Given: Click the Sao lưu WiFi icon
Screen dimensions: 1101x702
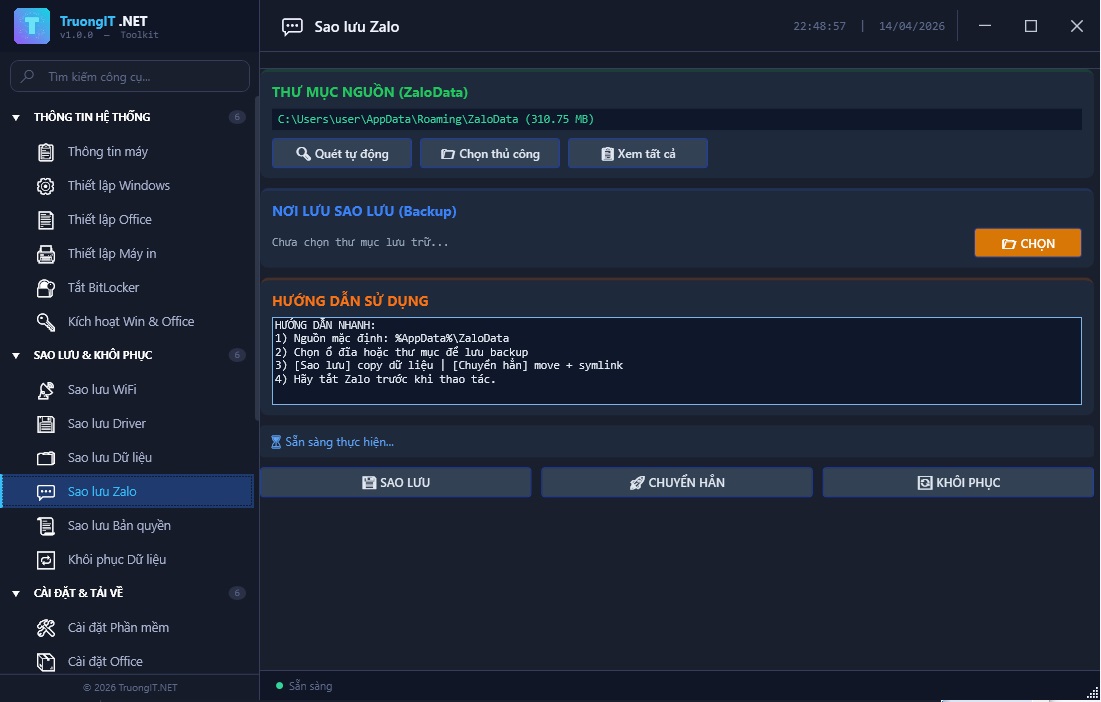Looking at the screenshot, I should point(46,390).
